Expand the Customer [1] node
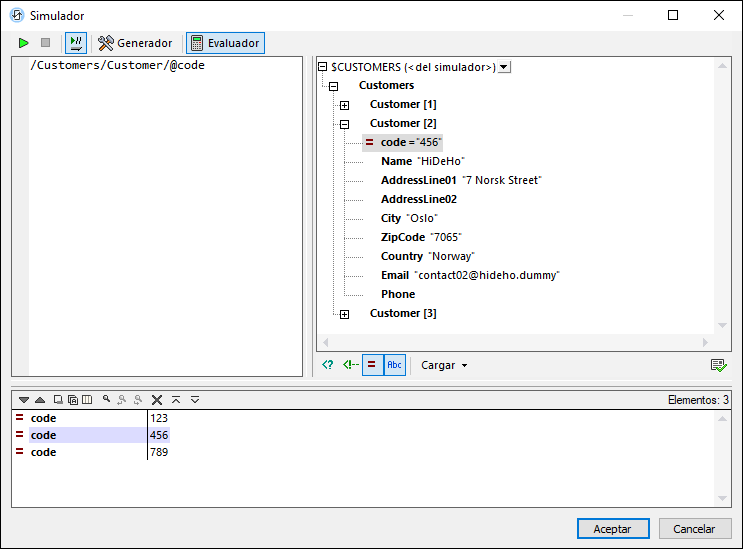 (x=344, y=105)
